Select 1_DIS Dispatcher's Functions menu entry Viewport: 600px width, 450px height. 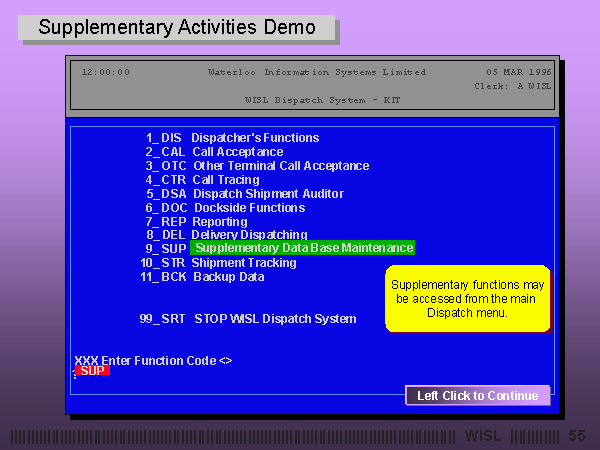pyautogui.click(x=232, y=138)
